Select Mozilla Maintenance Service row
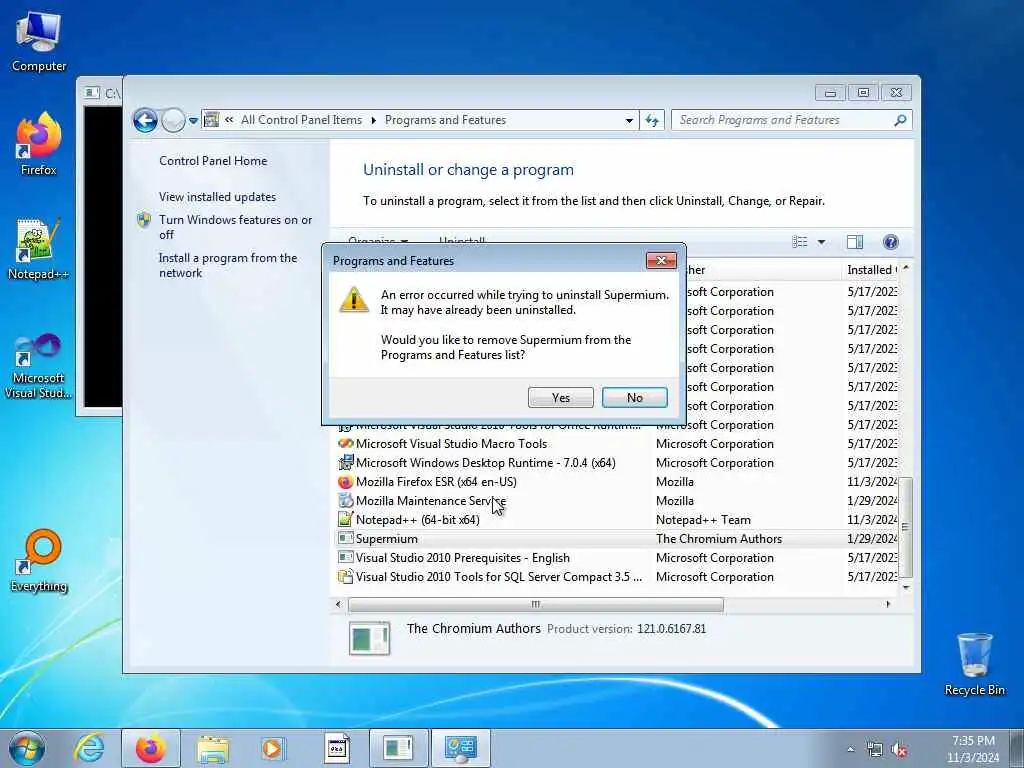1024x768 pixels. coord(617,501)
